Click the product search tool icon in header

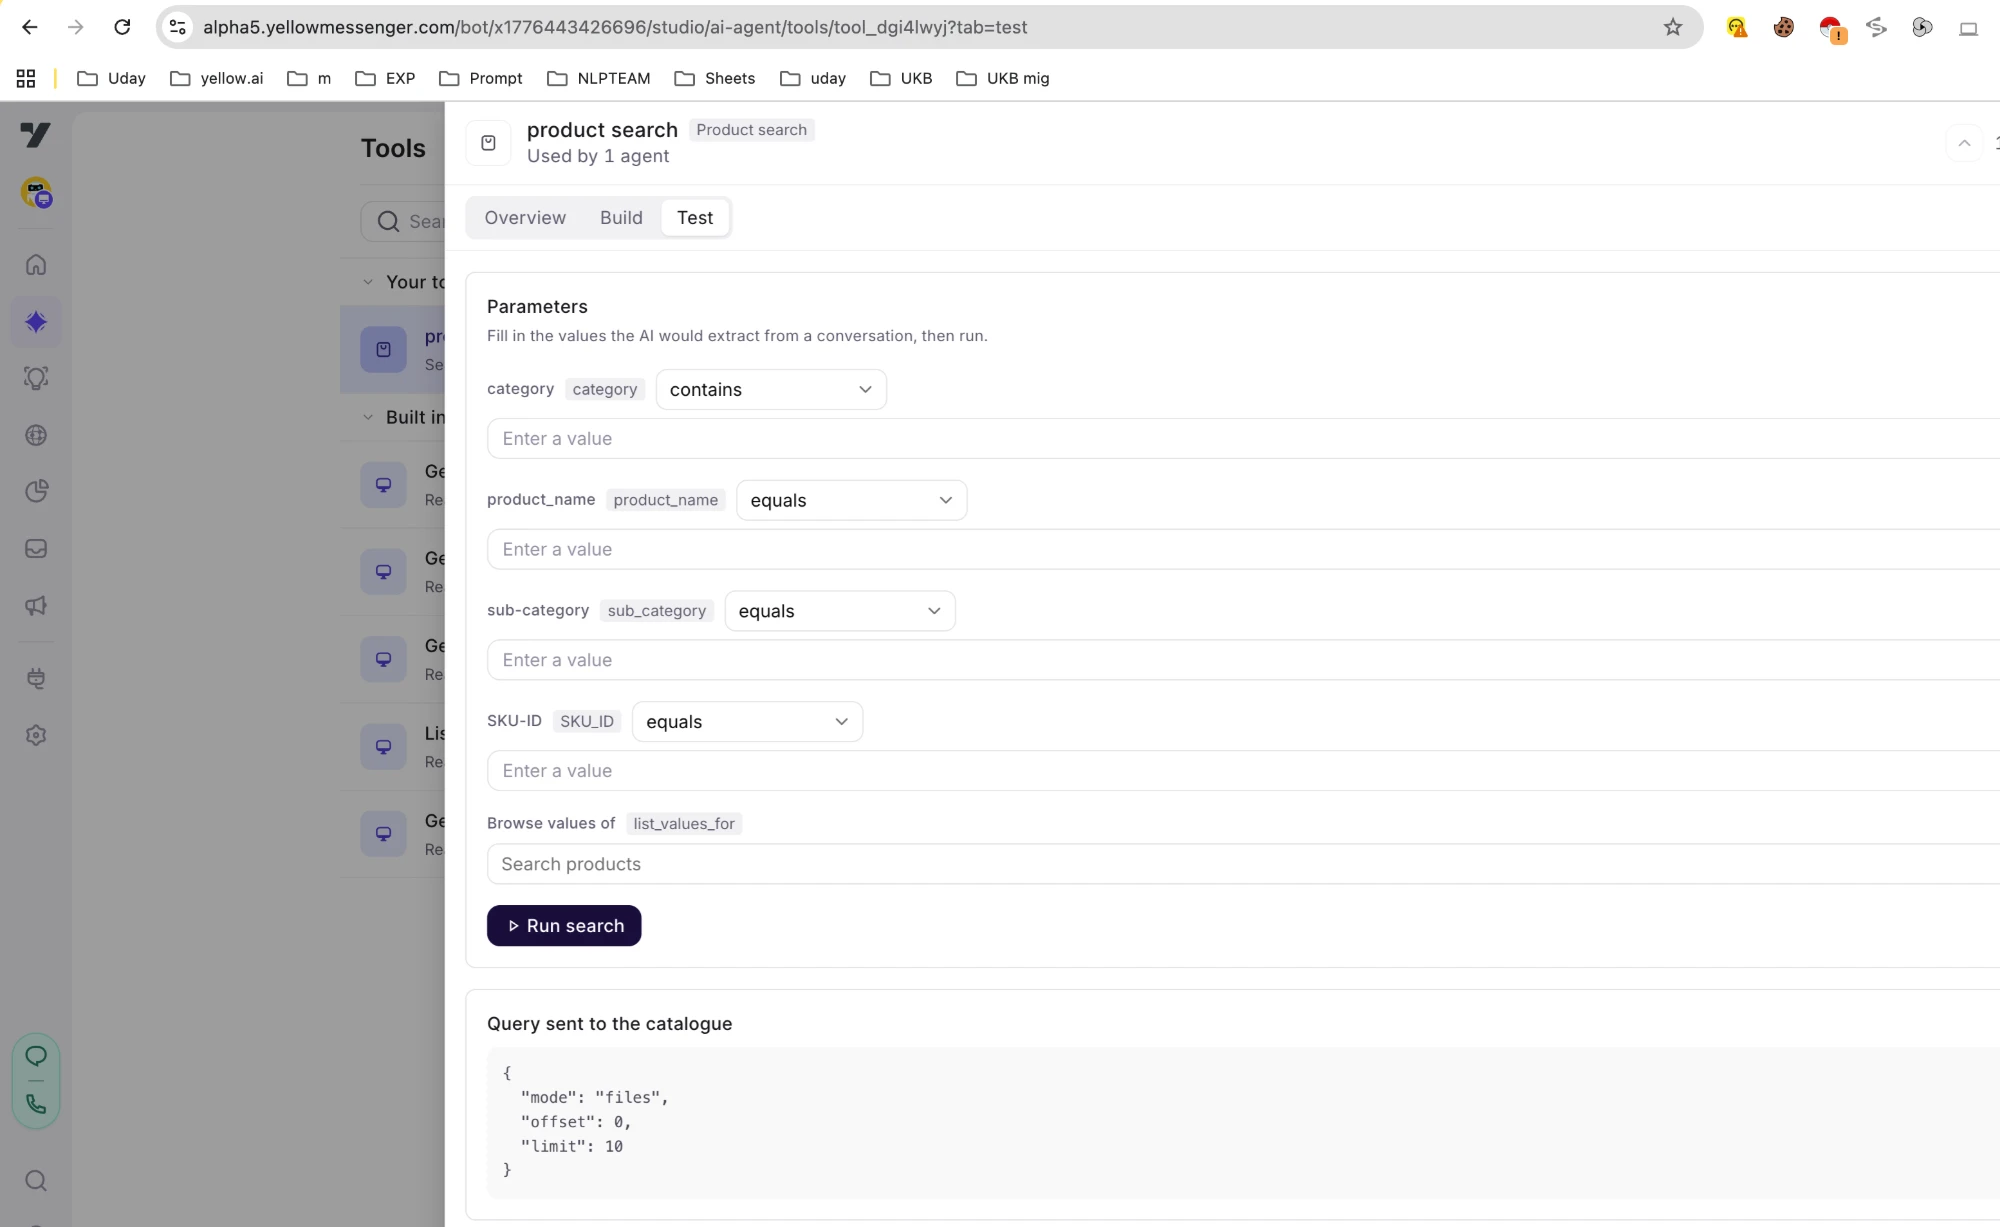click(x=488, y=143)
